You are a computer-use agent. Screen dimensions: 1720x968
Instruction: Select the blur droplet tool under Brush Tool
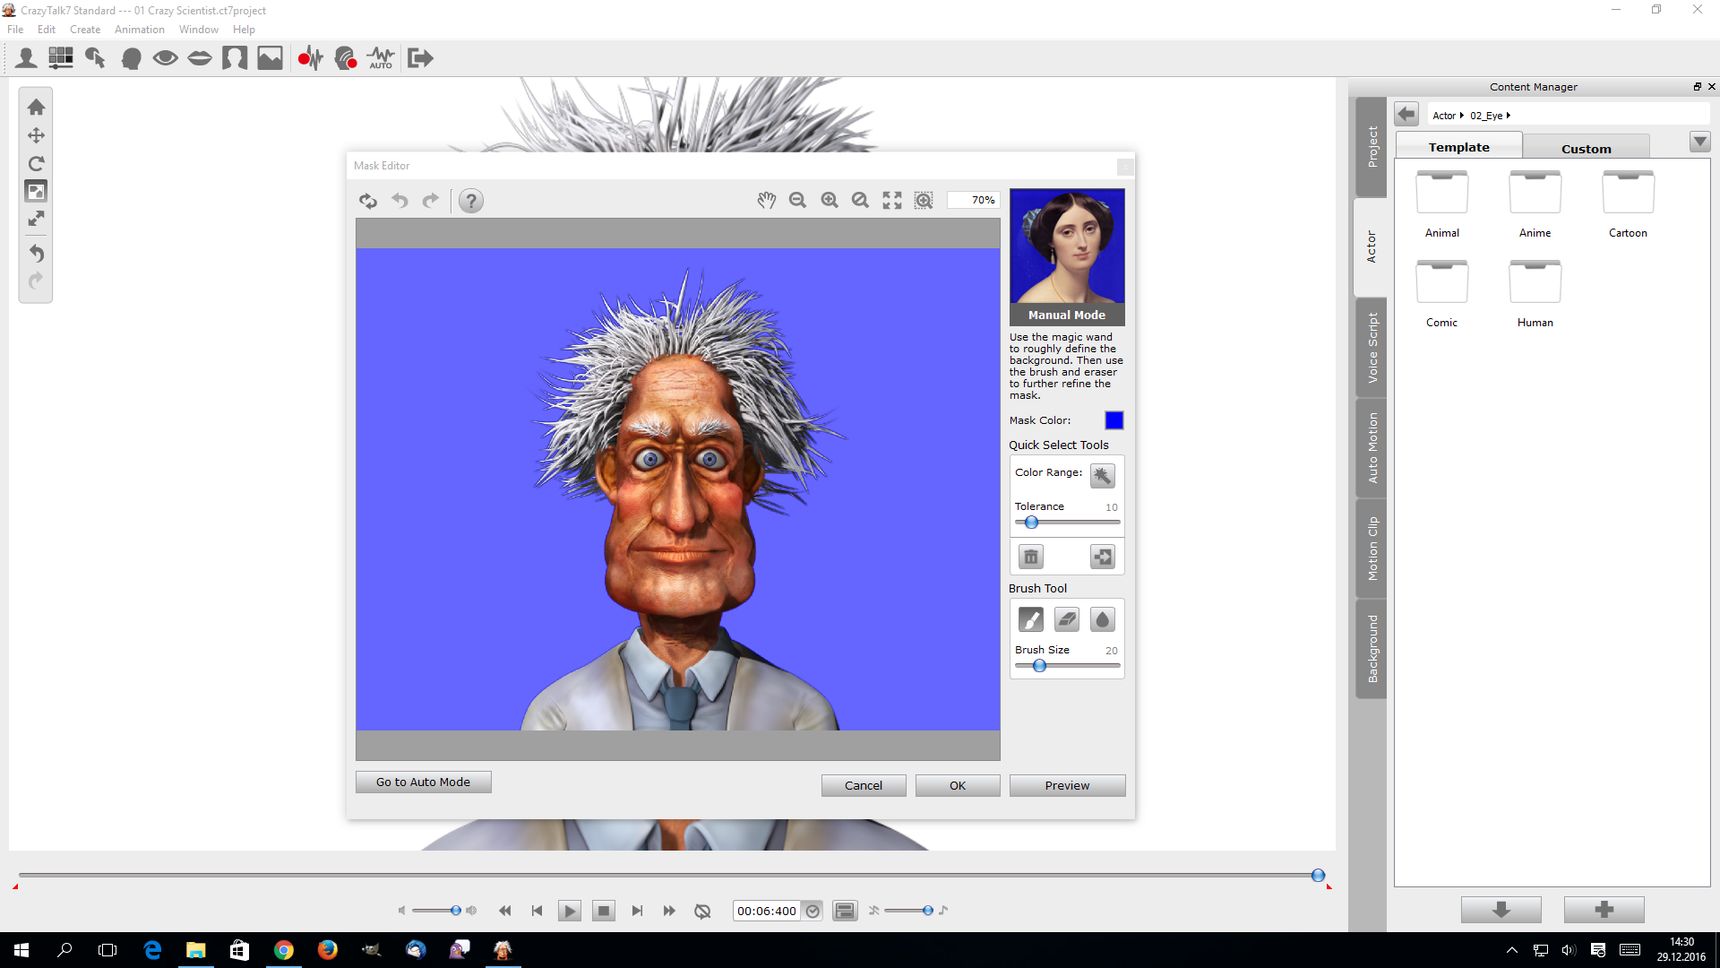point(1102,619)
